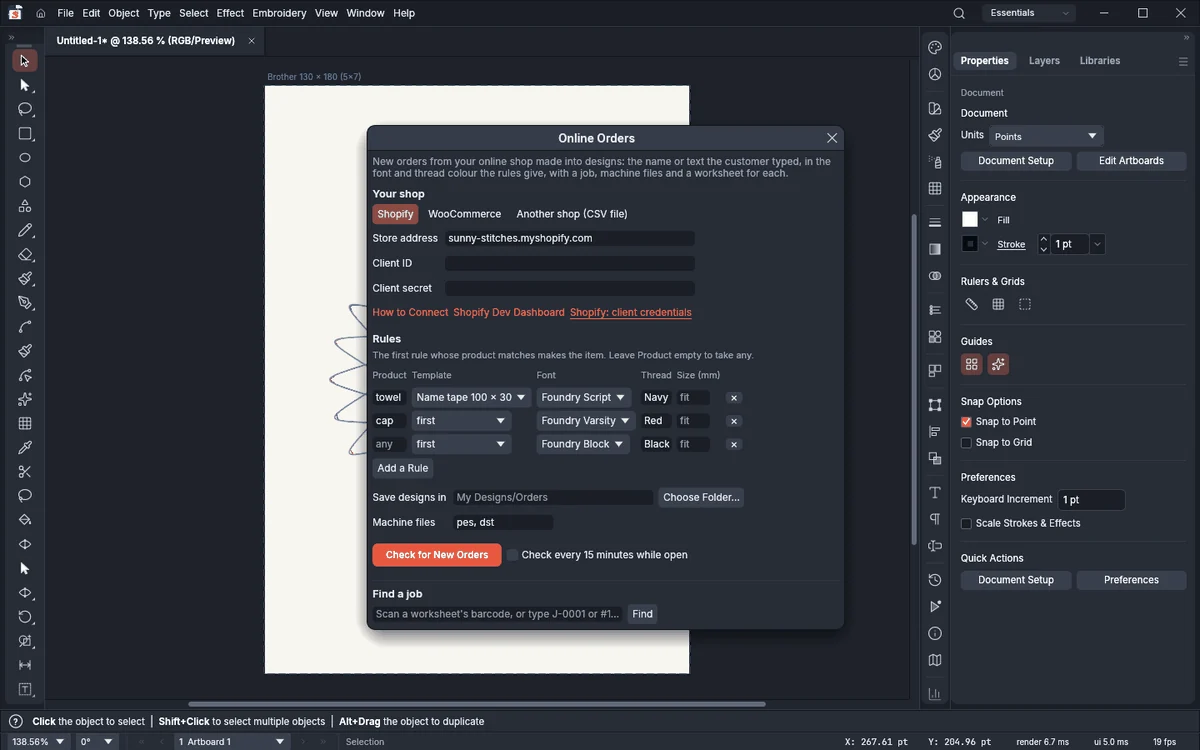Open the Embroidery menu
Screen dimensions: 1200x750
click(x=279, y=13)
